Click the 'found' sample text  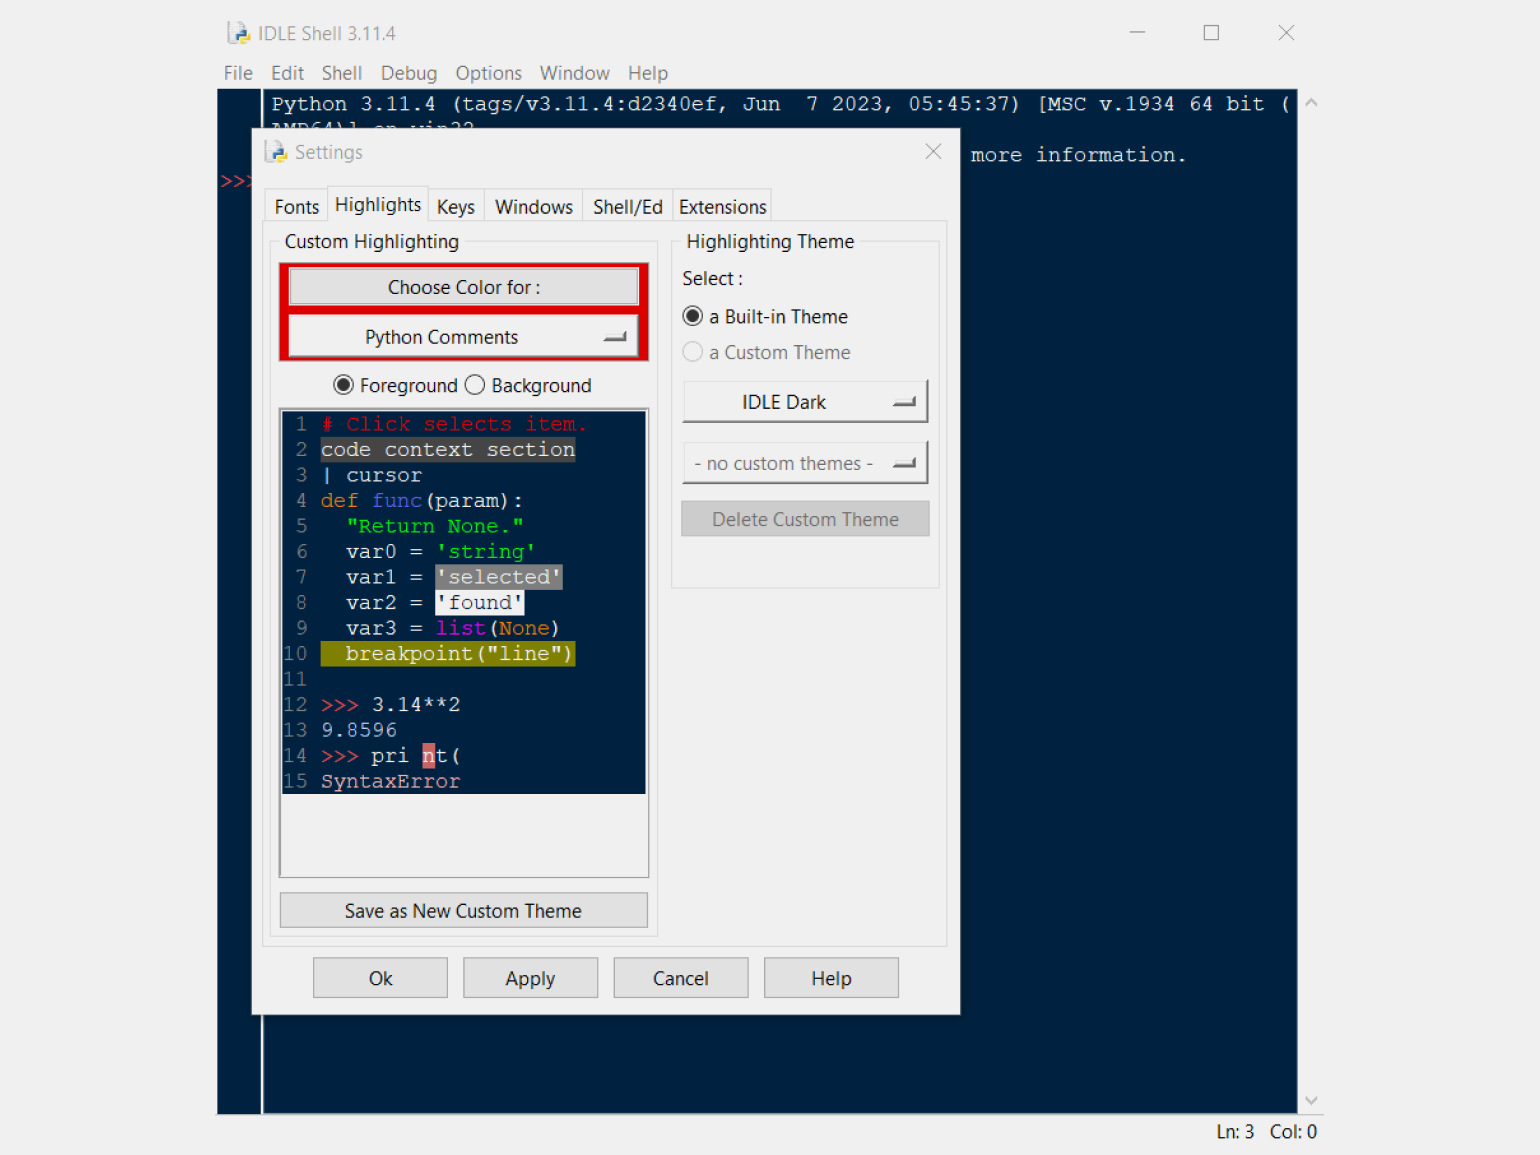[x=480, y=603]
